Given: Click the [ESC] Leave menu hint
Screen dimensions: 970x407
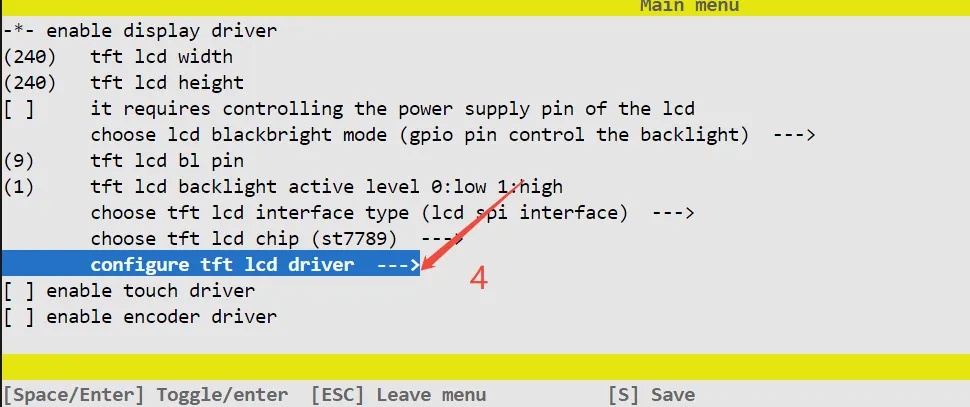Looking at the screenshot, I should (x=398, y=395).
